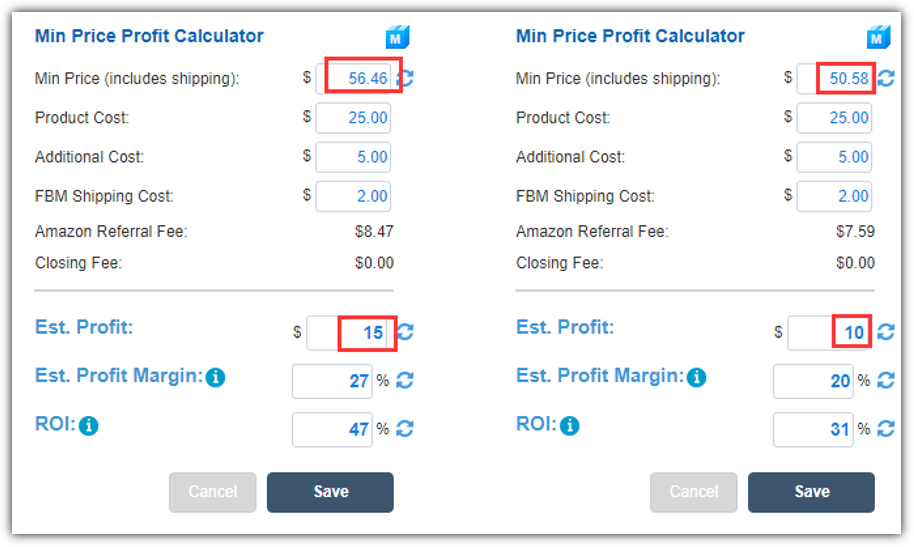The image size is (914, 547).
Task: Recalculate Est. Profit in the right calculator
Action: pos(886,332)
